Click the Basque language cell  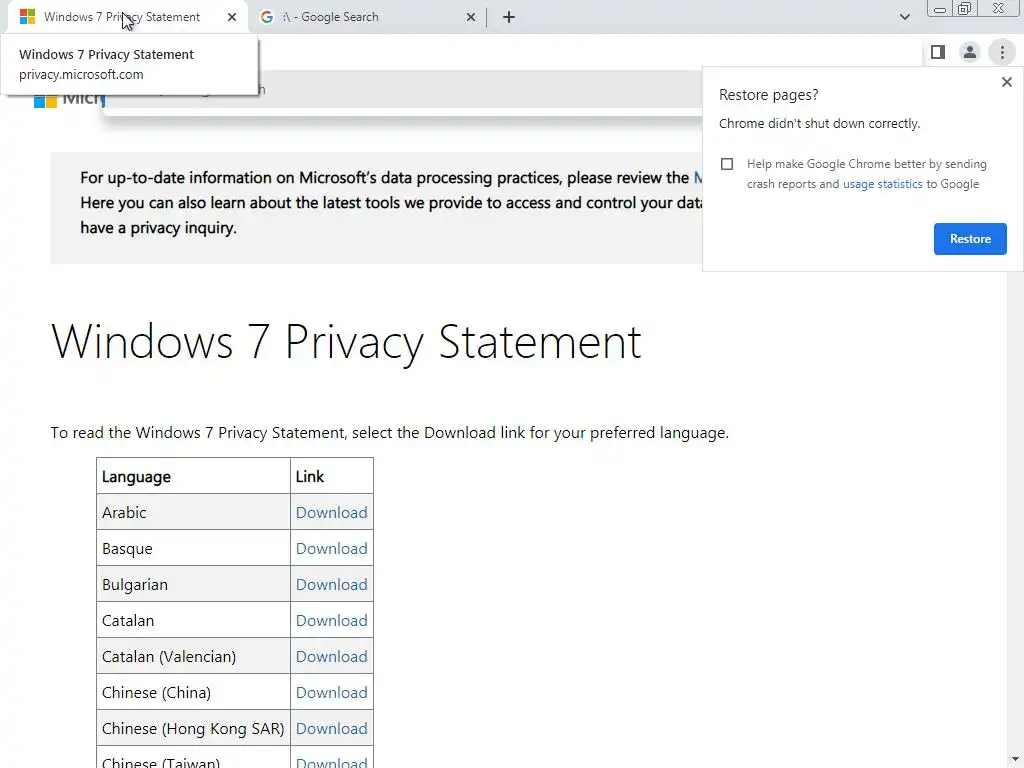click(x=193, y=548)
